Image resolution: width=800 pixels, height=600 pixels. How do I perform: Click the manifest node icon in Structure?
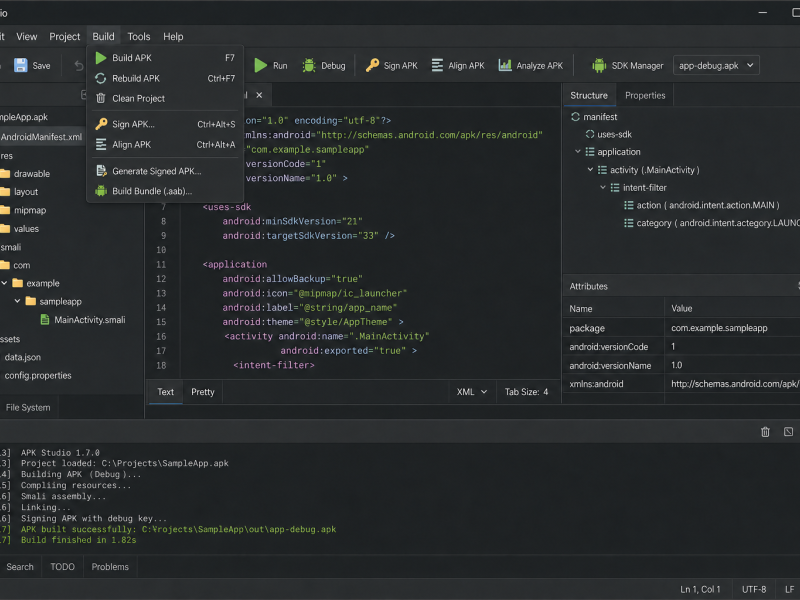tap(576, 117)
